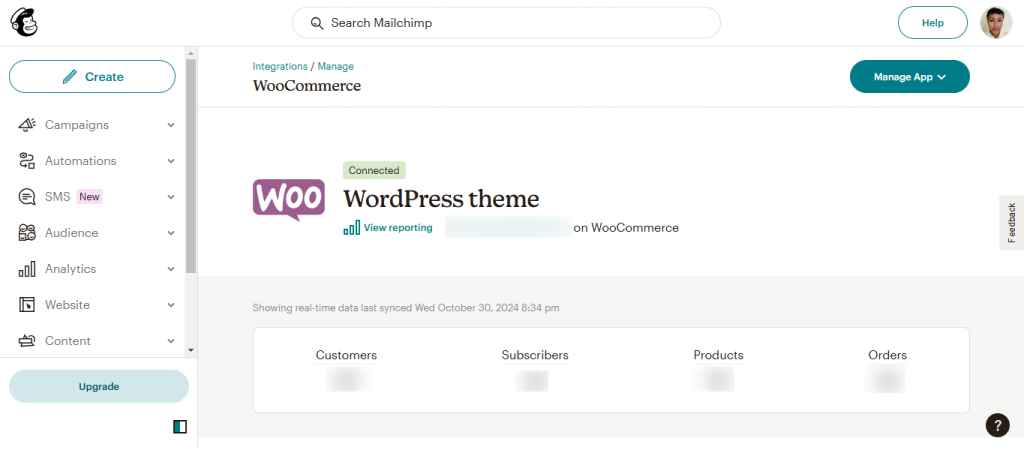Expand the Analytics chevron
Image resolution: width=1024 pixels, height=471 pixels.
171,268
